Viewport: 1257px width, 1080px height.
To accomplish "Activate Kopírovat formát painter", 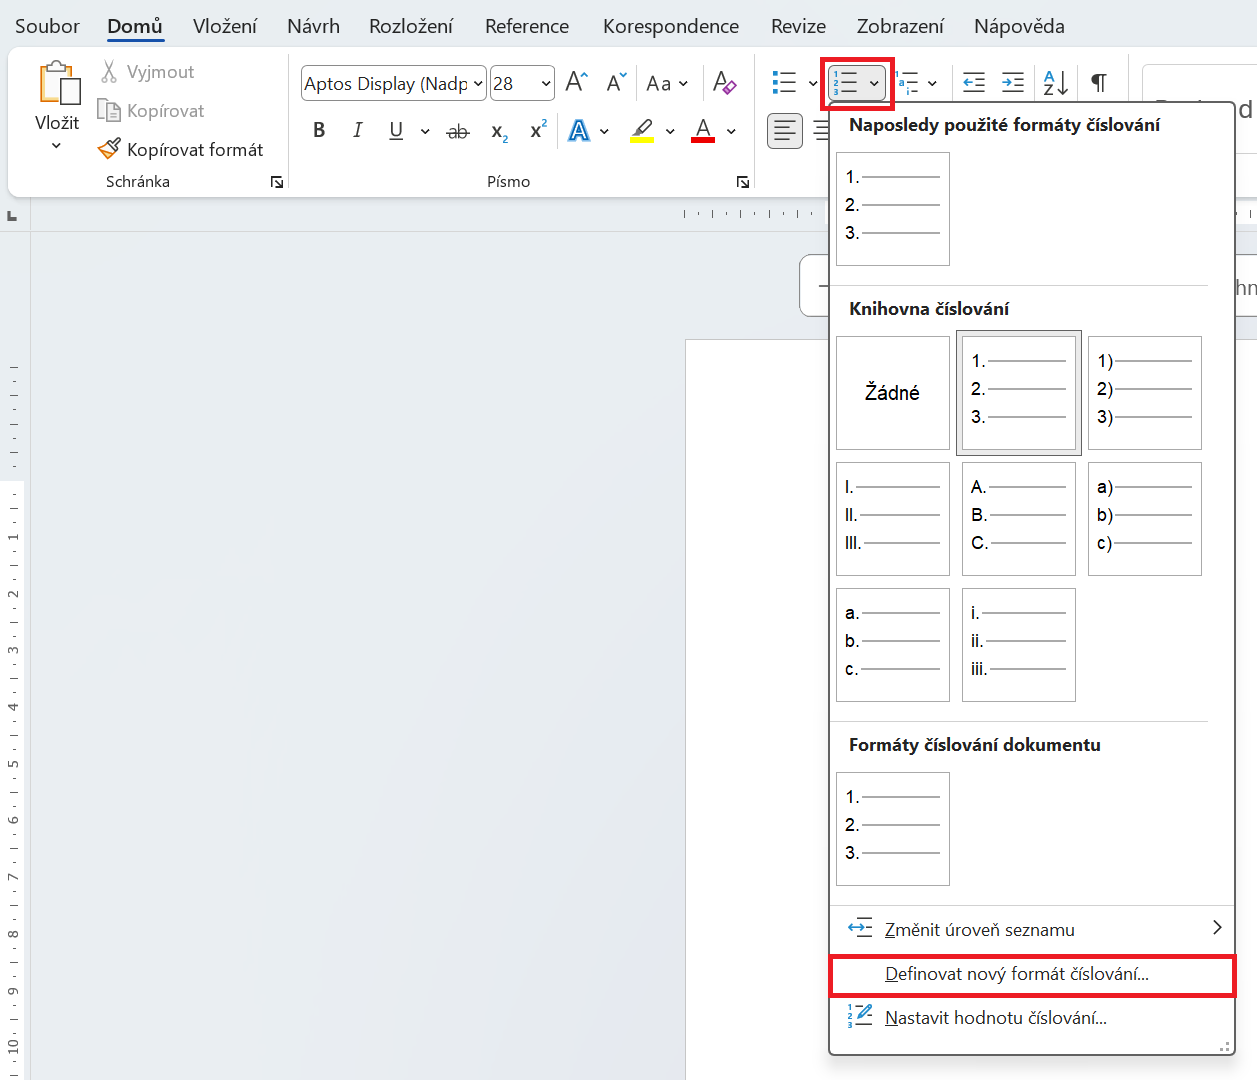I will (x=181, y=149).
